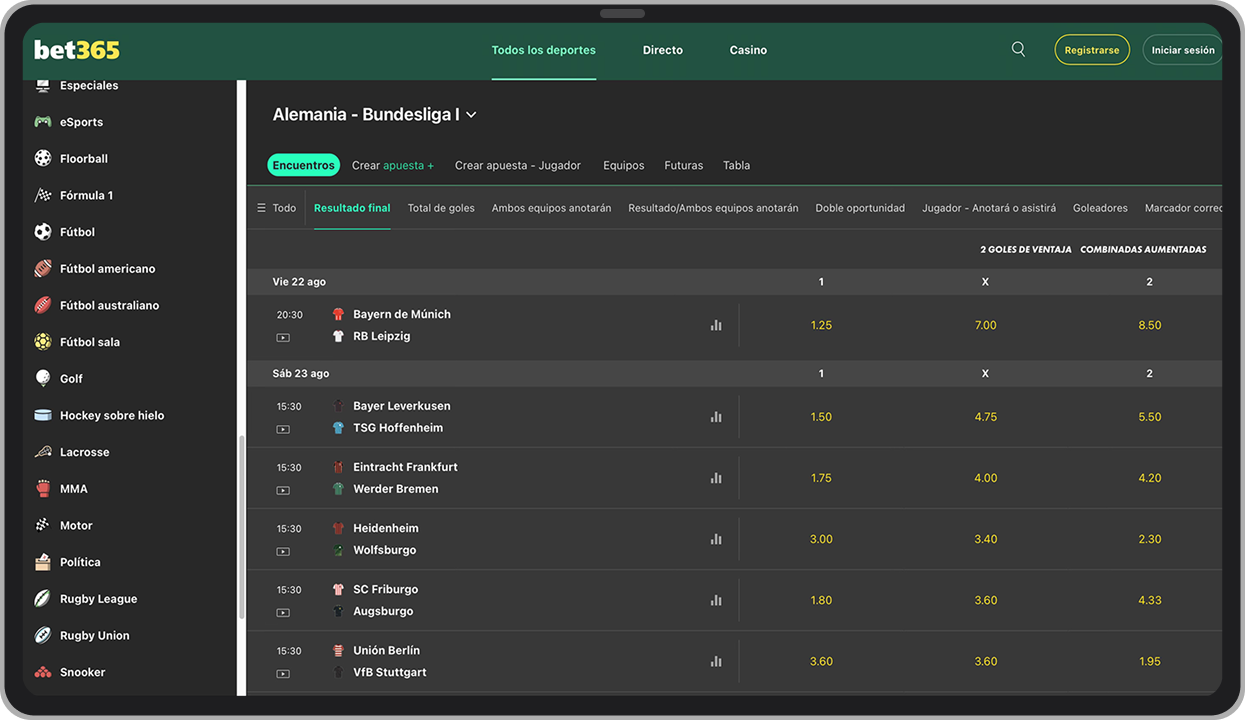This screenshot has height=720, width=1245.
Task: Open the Bayern de Múnich match
Action: tap(402, 314)
